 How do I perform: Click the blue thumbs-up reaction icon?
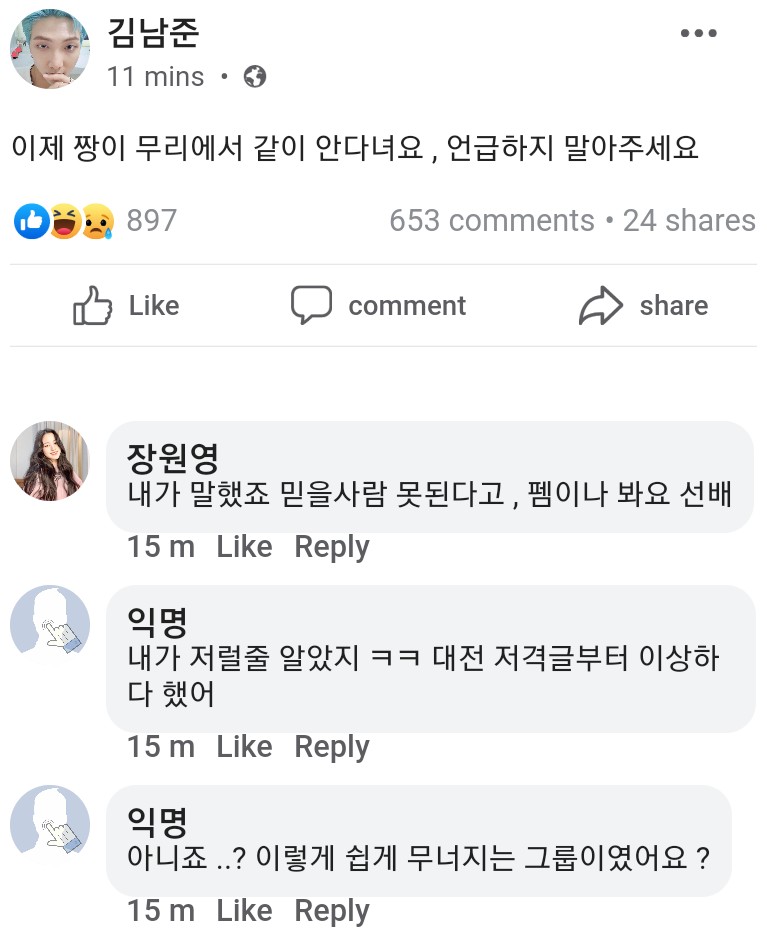tap(31, 221)
